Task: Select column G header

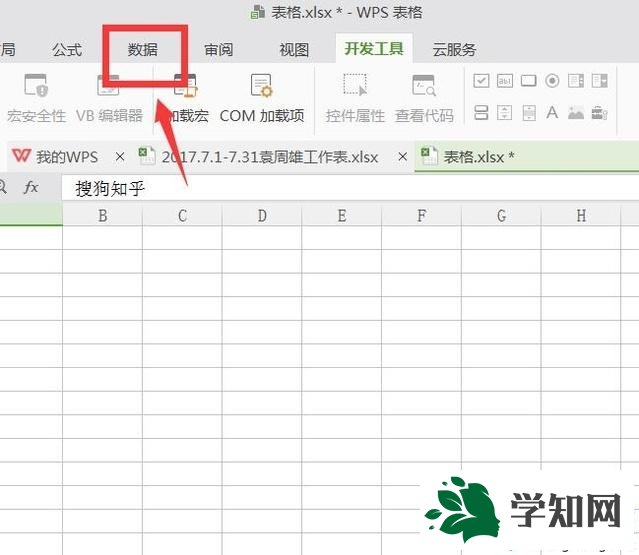Action: click(x=502, y=216)
